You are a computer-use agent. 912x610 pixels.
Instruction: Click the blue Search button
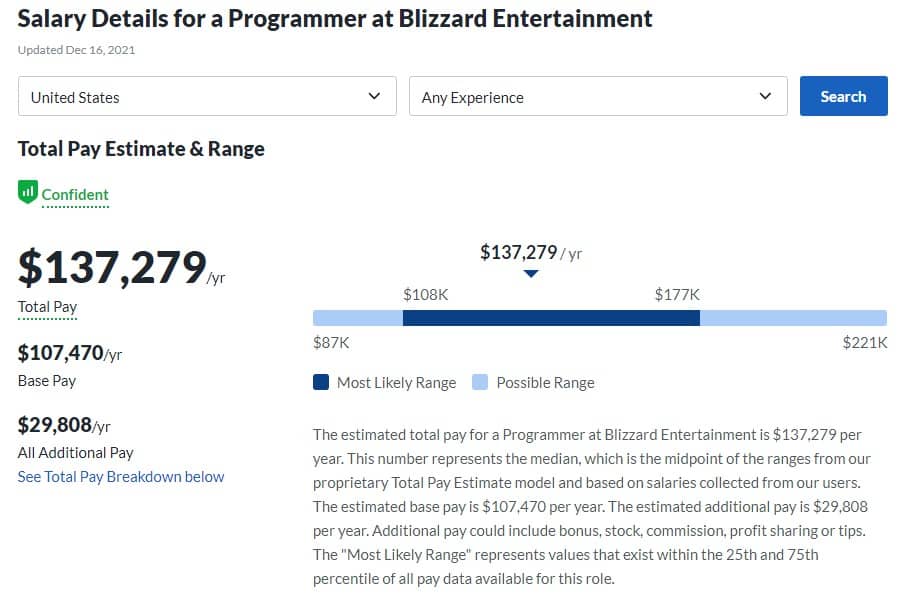click(843, 96)
